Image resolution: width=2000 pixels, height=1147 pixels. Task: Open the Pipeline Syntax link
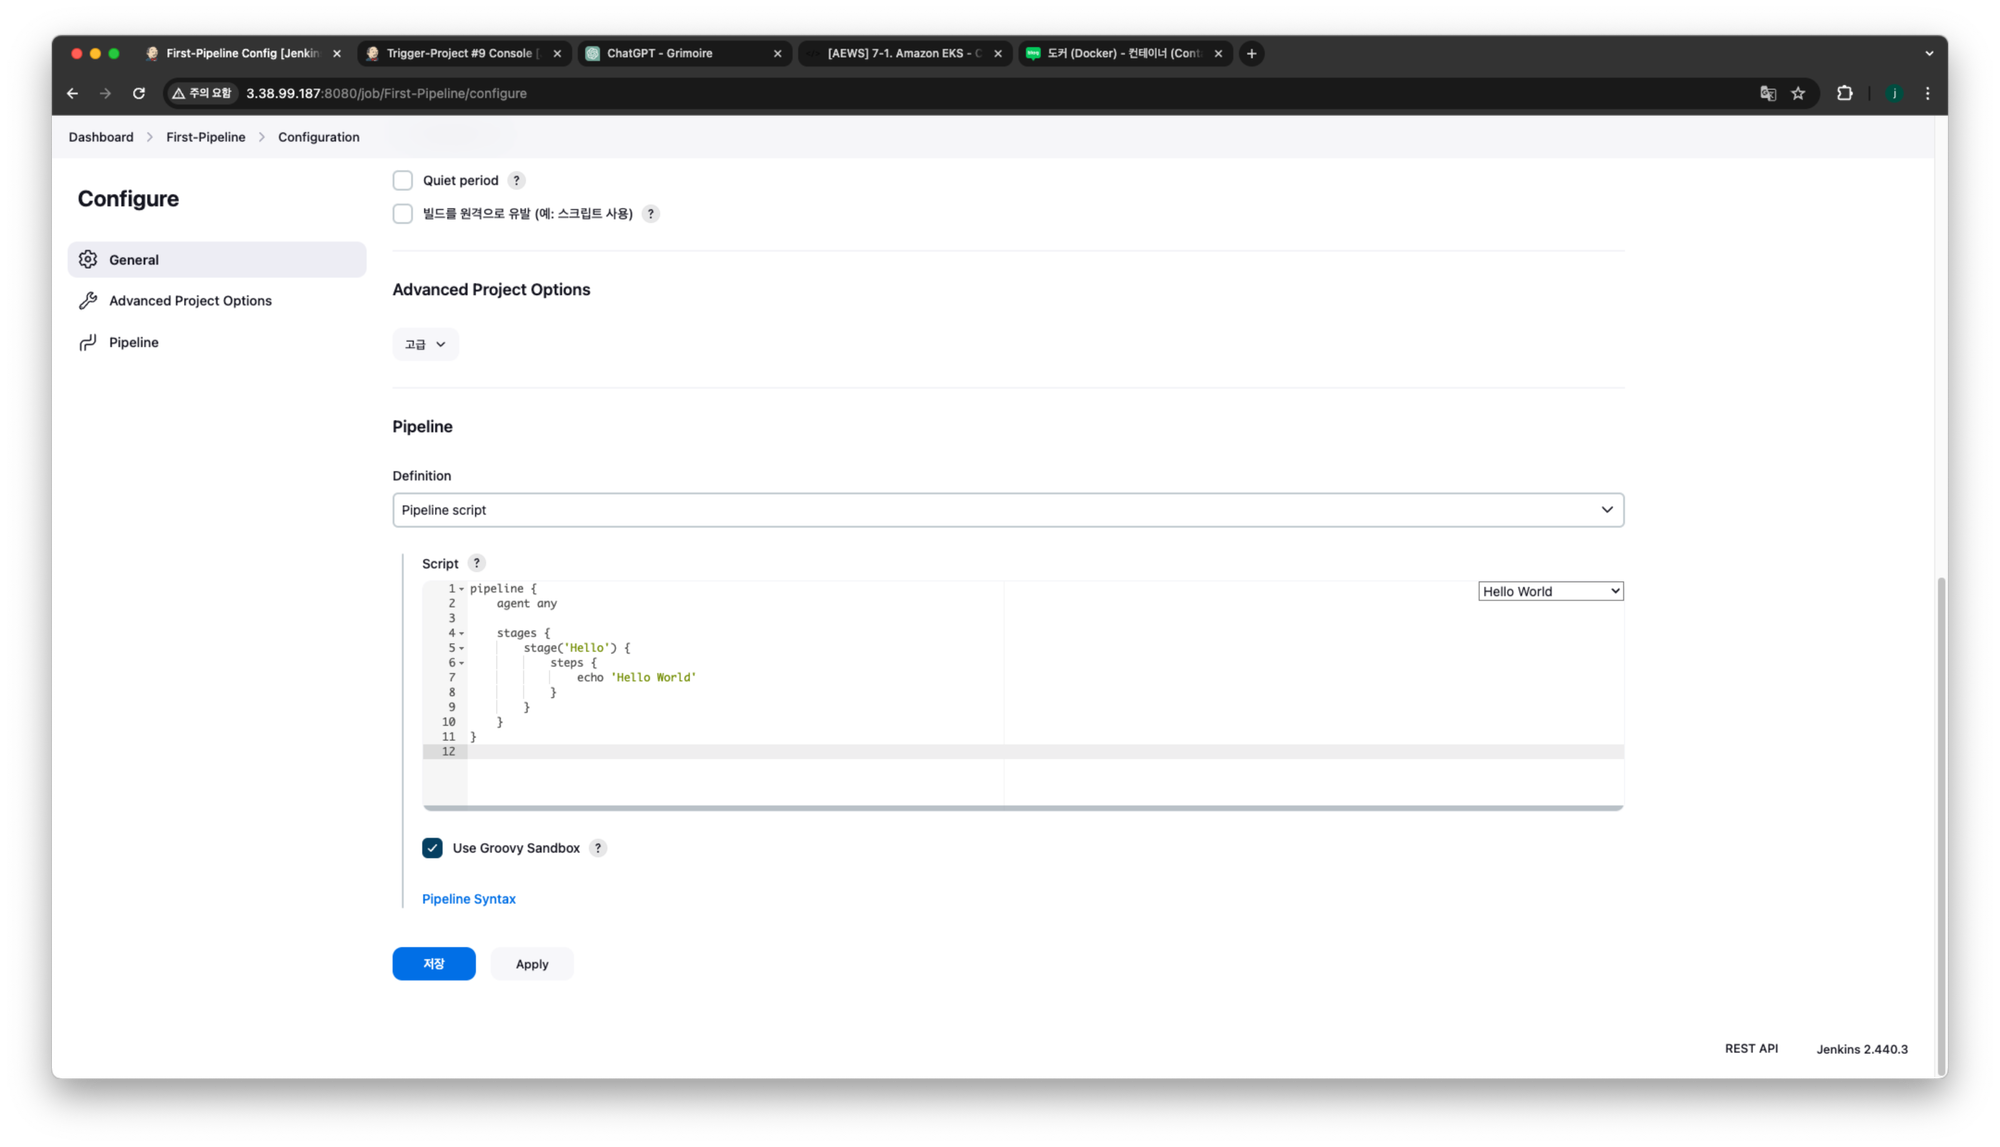468,899
